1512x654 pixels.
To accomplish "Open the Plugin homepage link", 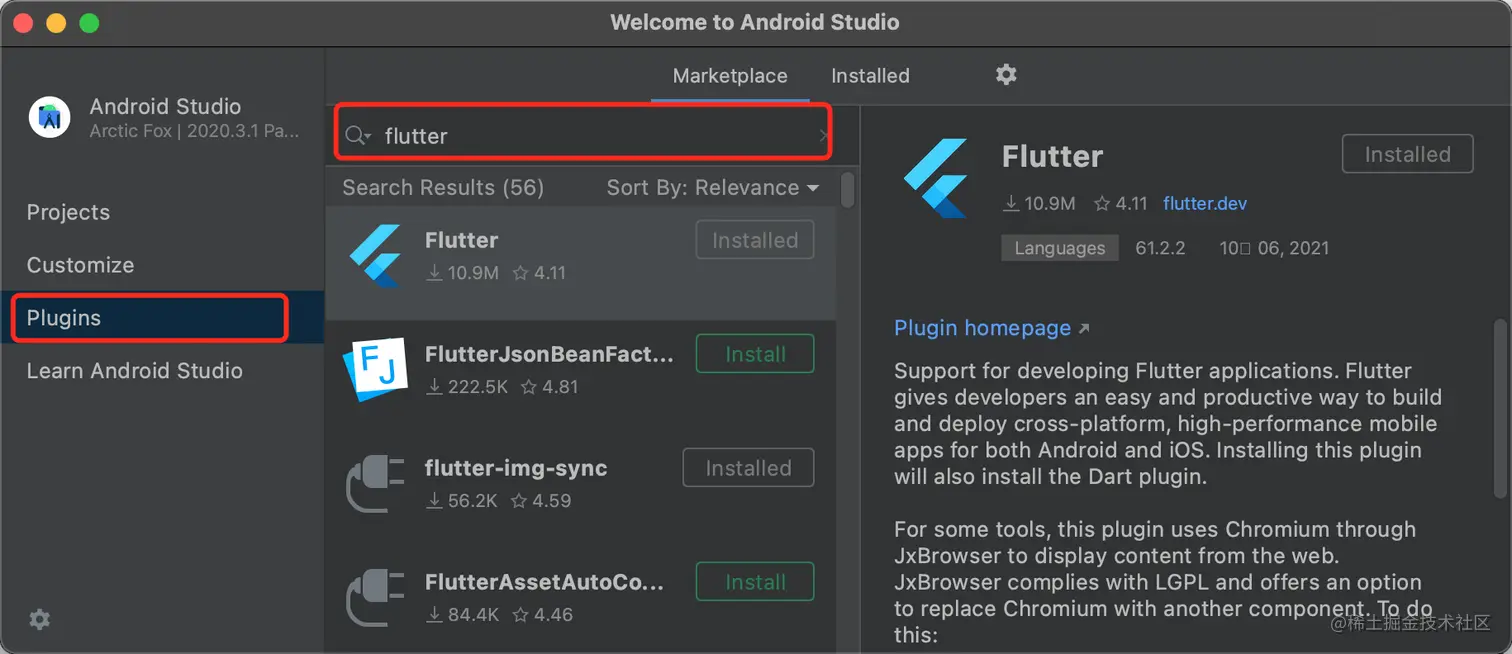I will (982, 328).
